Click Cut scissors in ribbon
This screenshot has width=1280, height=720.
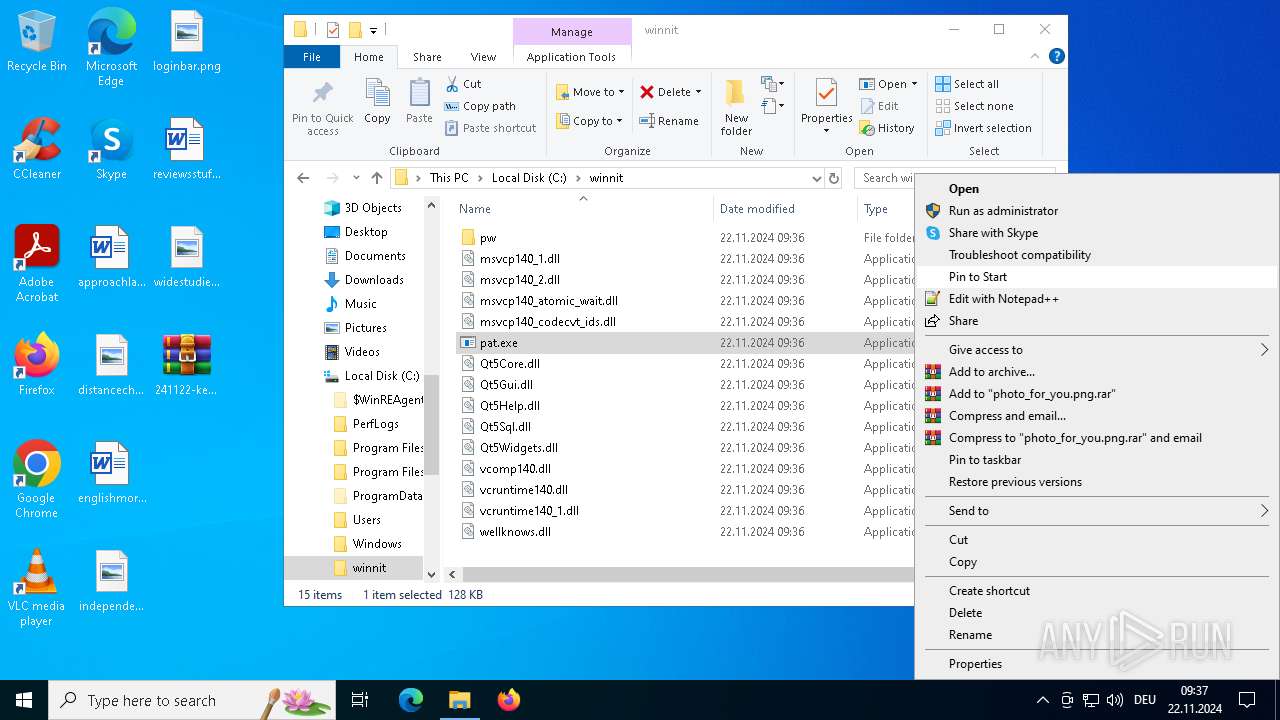point(464,84)
